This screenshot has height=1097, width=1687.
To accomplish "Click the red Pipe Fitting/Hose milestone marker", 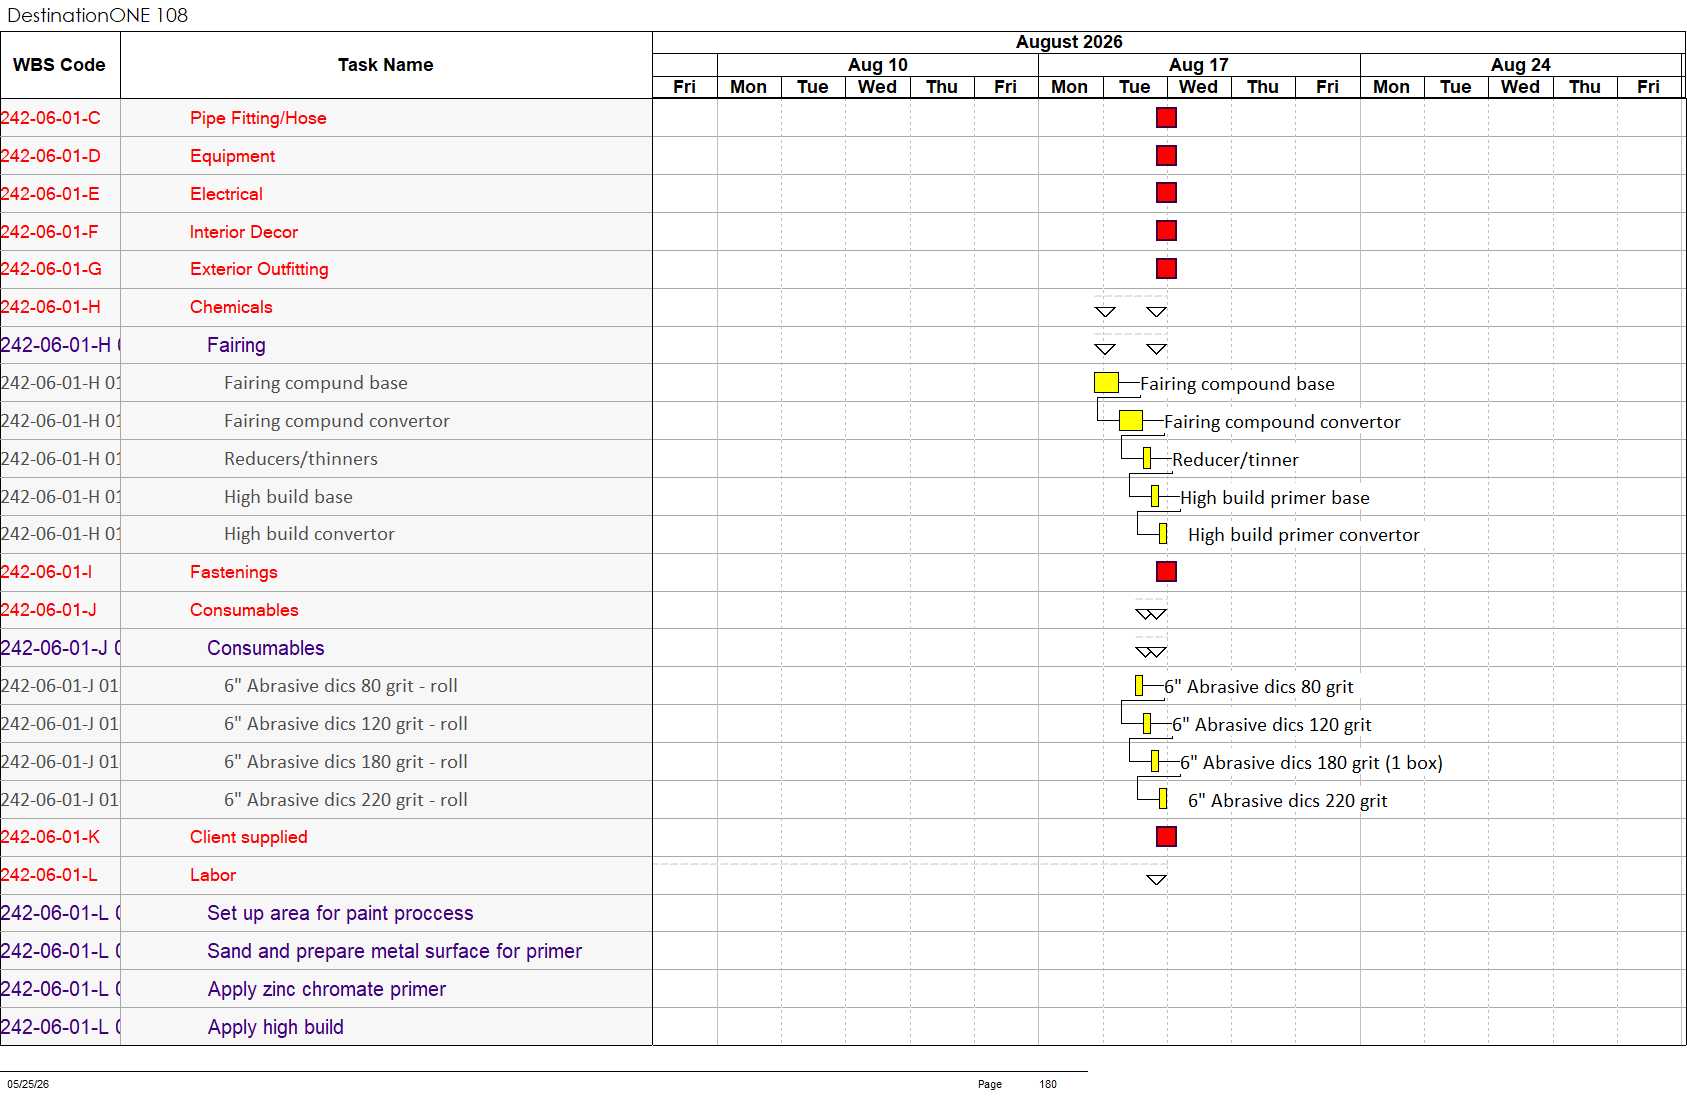I will click(1166, 118).
